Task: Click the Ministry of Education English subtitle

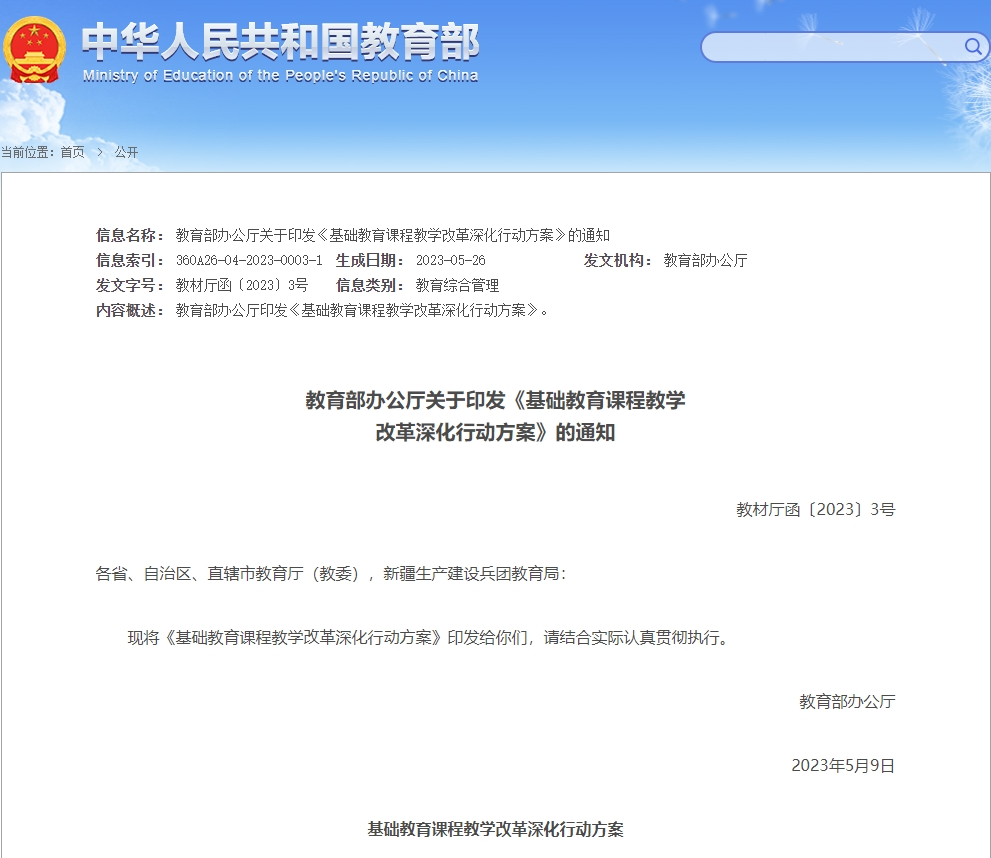Action: [x=280, y=76]
